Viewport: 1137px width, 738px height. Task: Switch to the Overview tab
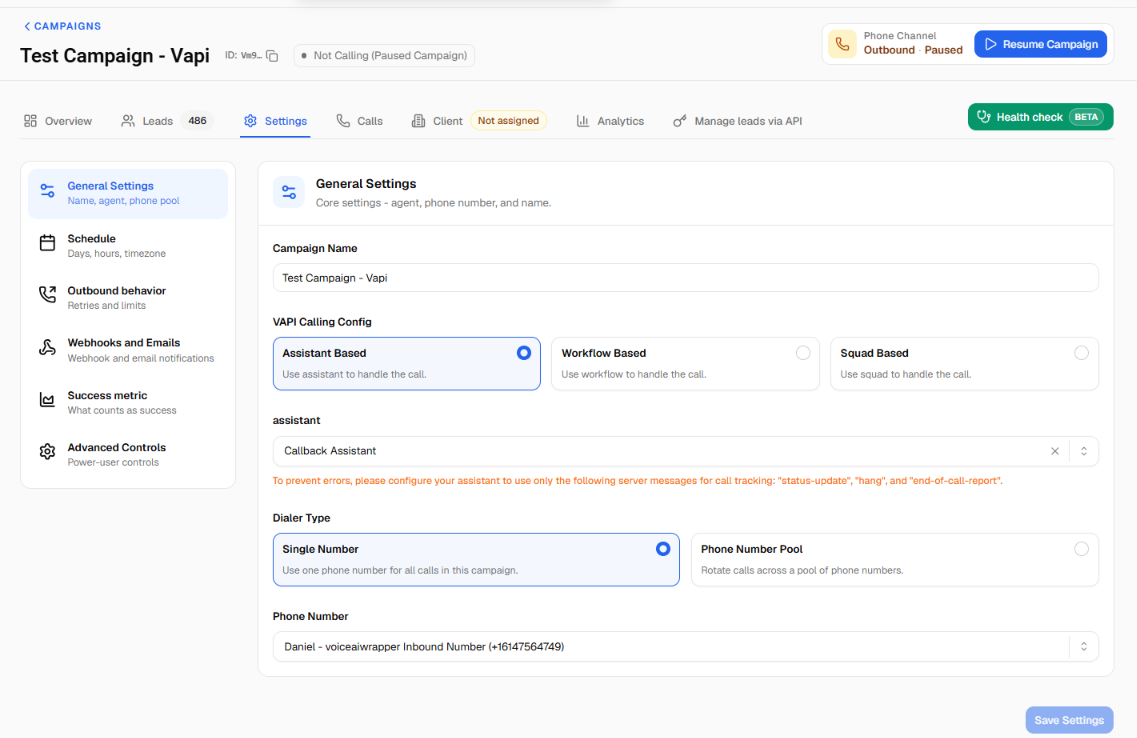58,121
